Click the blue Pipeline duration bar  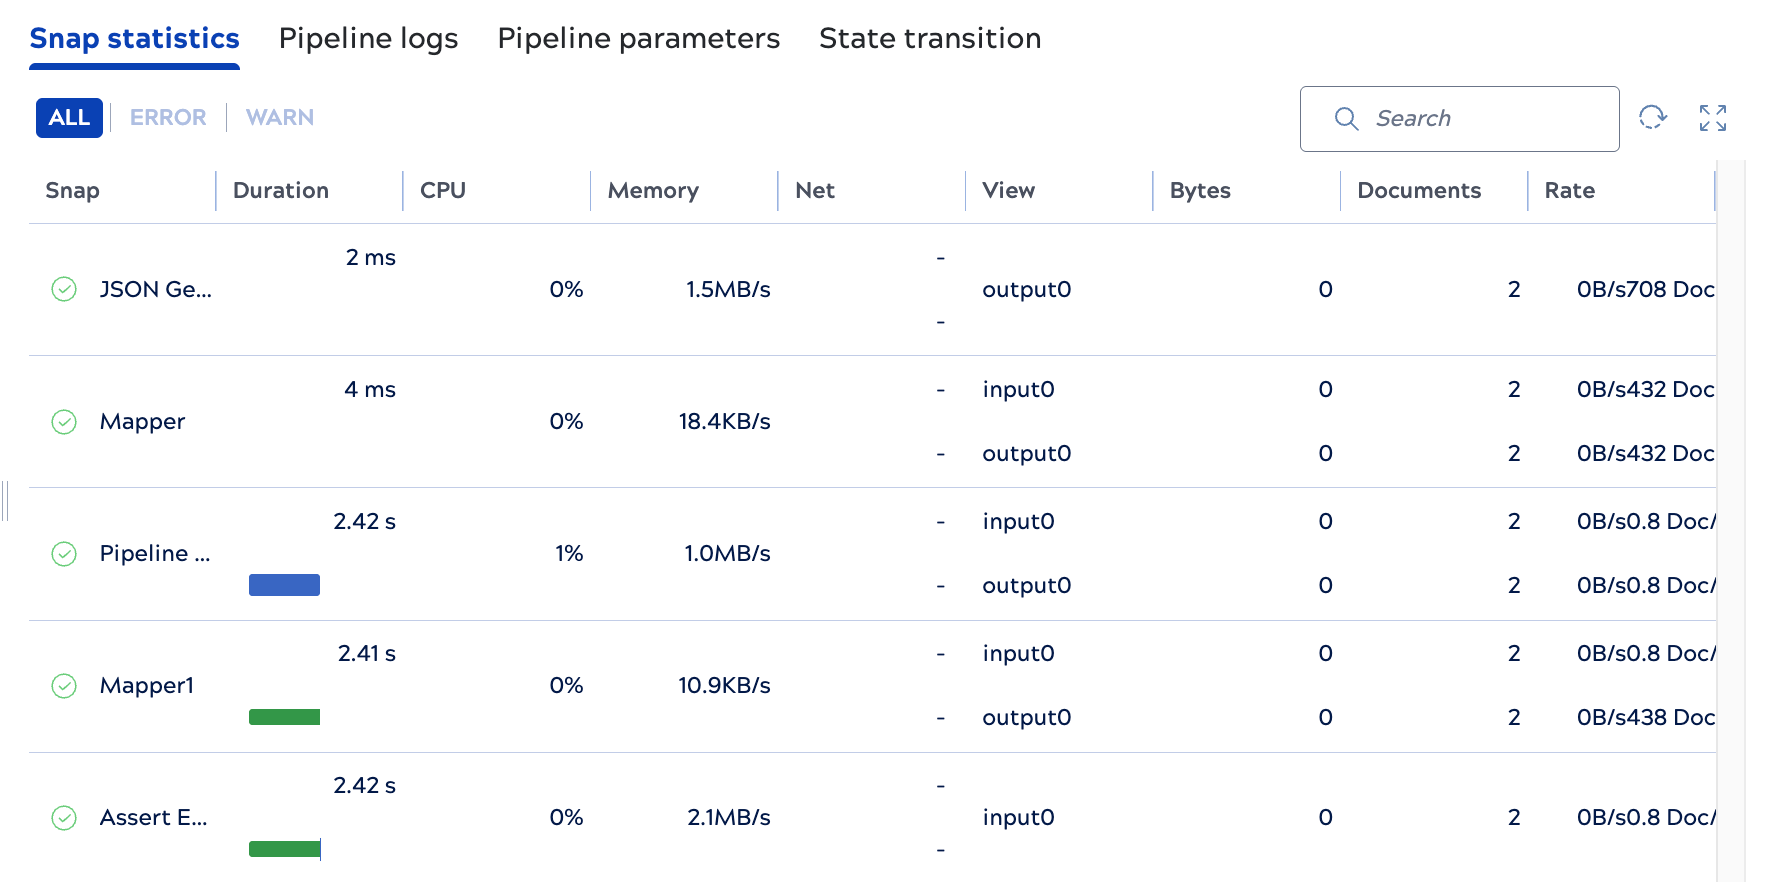[284, 585]
